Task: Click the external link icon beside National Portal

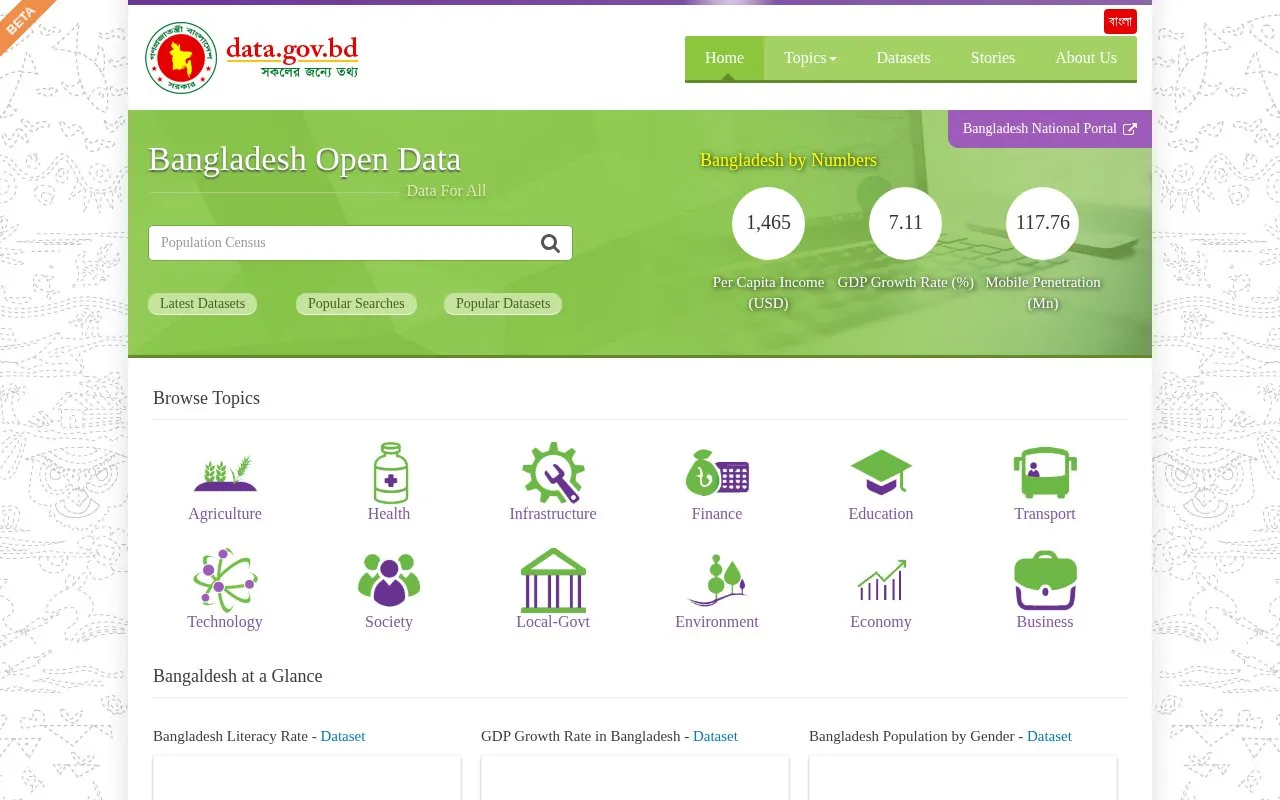Action: tap(1130, 129)
